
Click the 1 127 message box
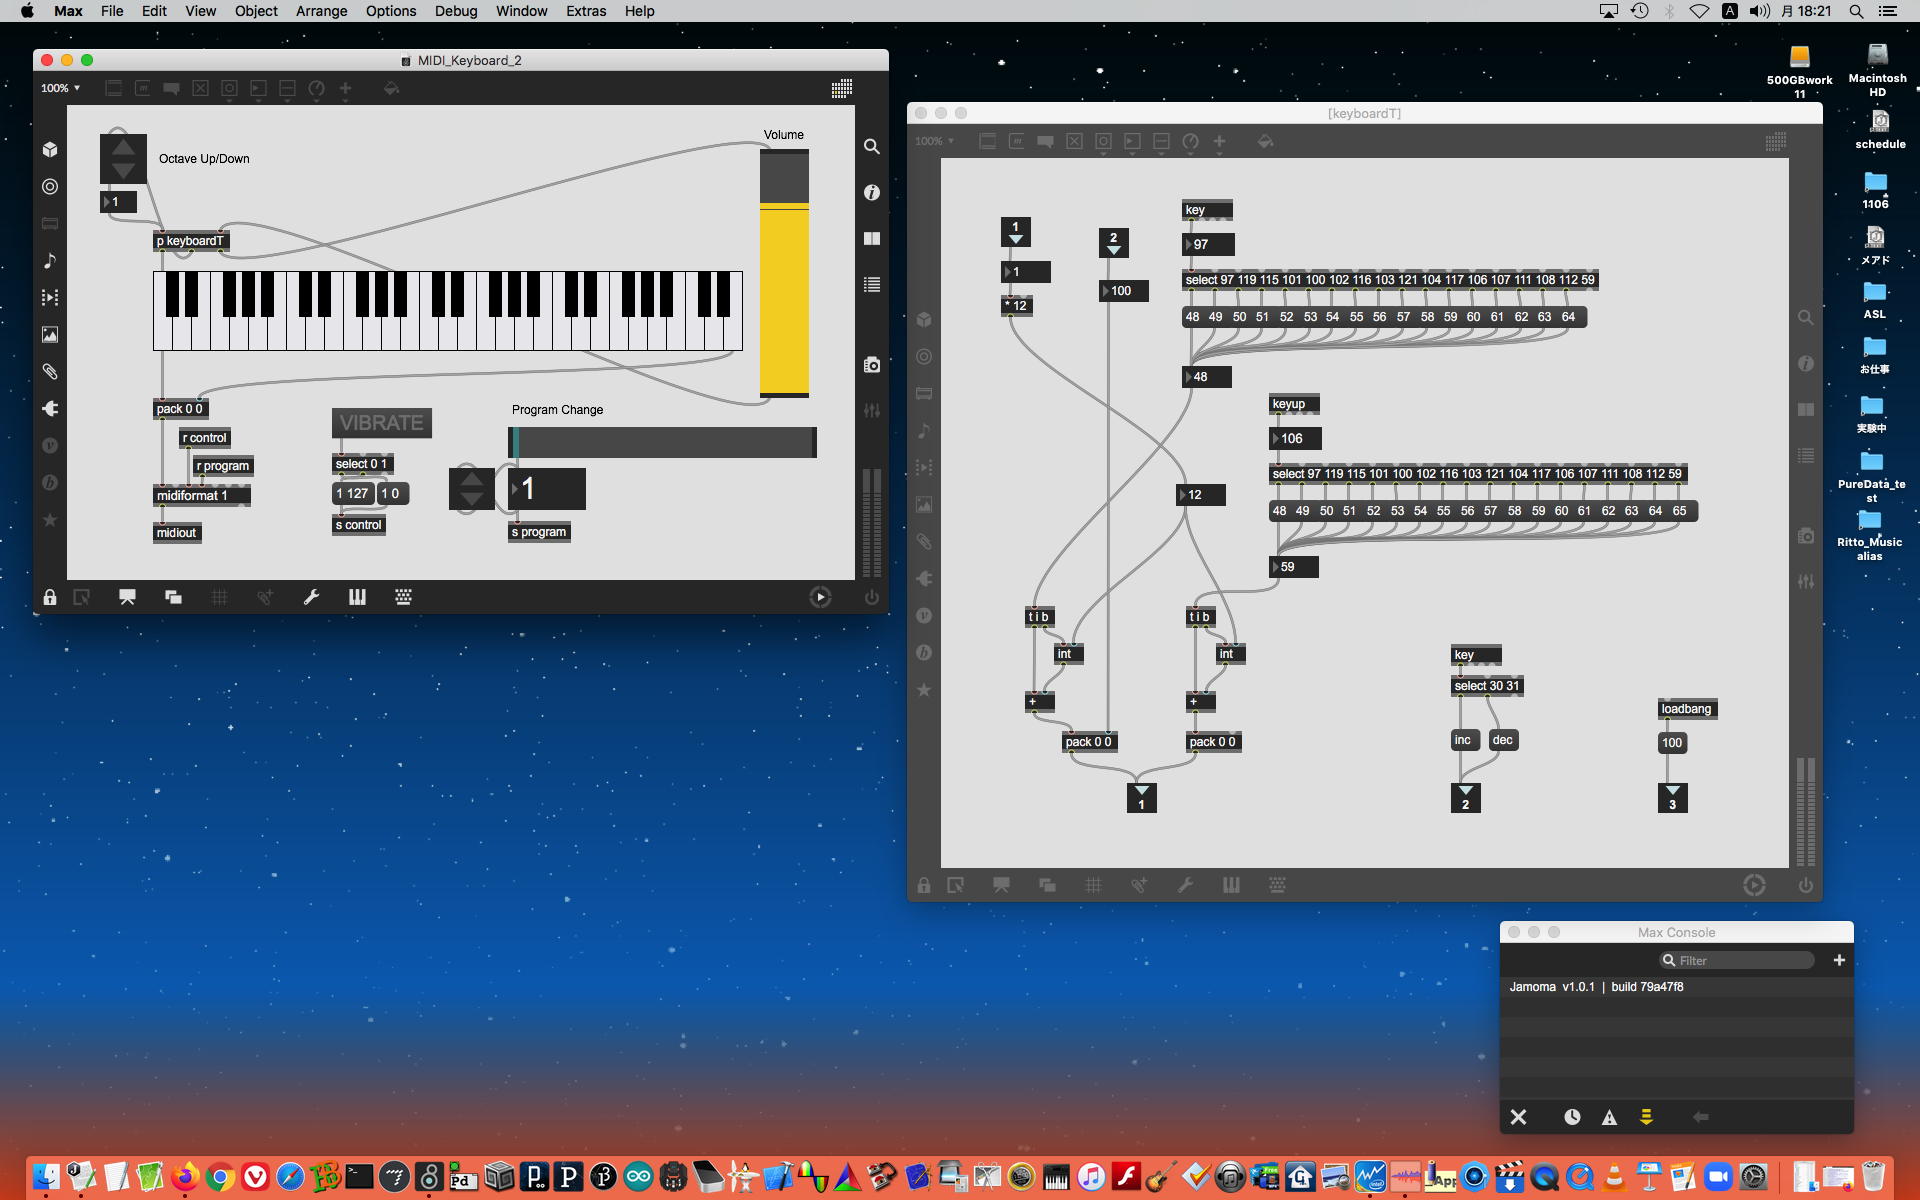tap(352, 493)
